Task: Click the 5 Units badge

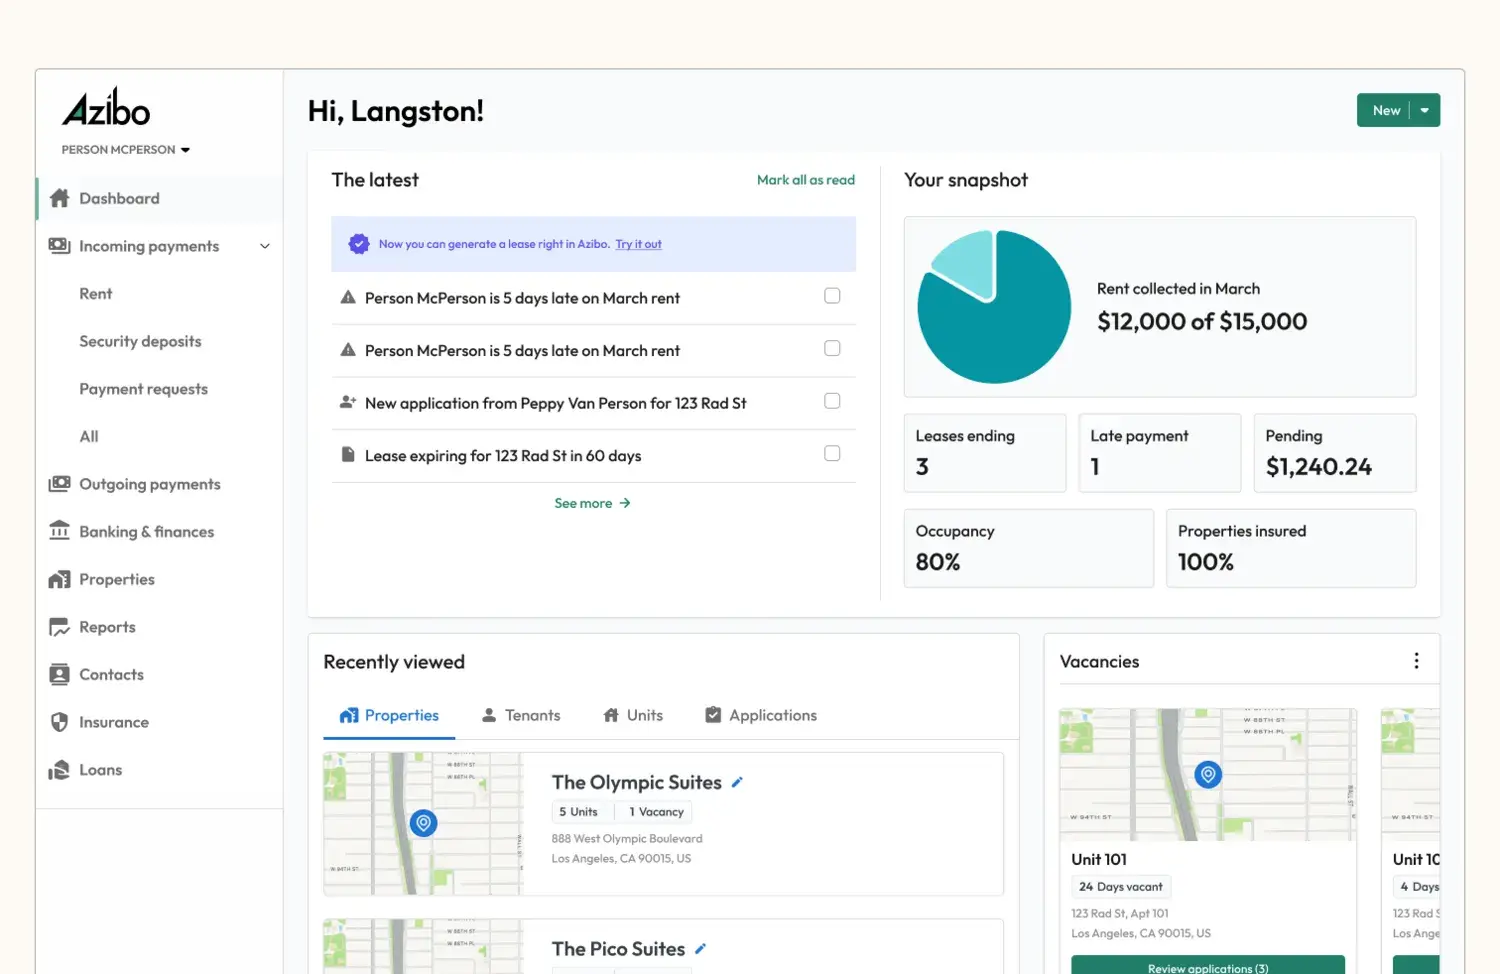Action: [578, 812]
